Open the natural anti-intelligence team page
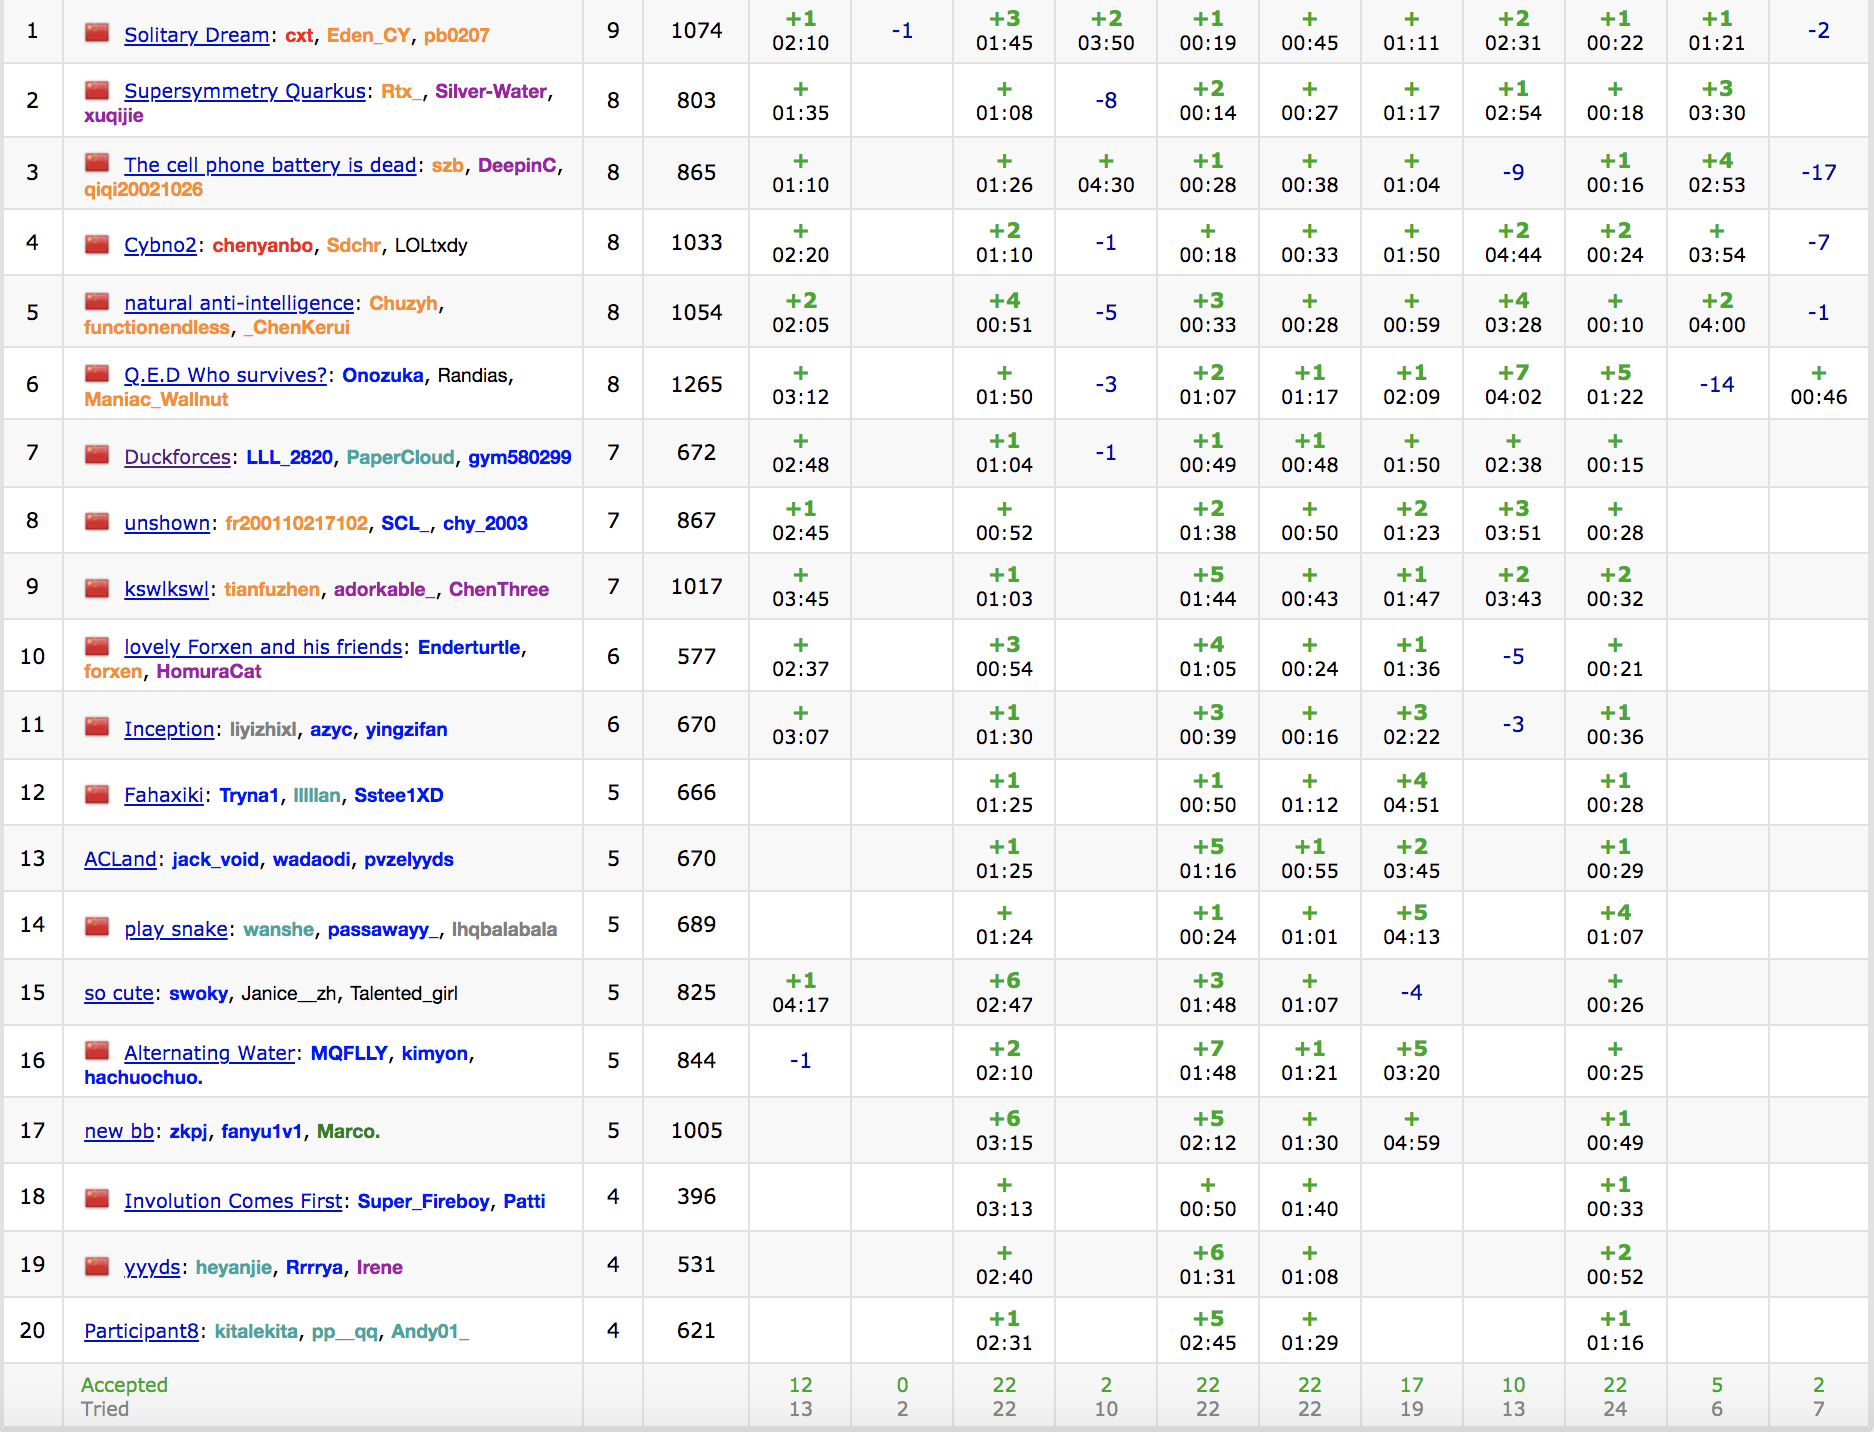 click(238, 303)
